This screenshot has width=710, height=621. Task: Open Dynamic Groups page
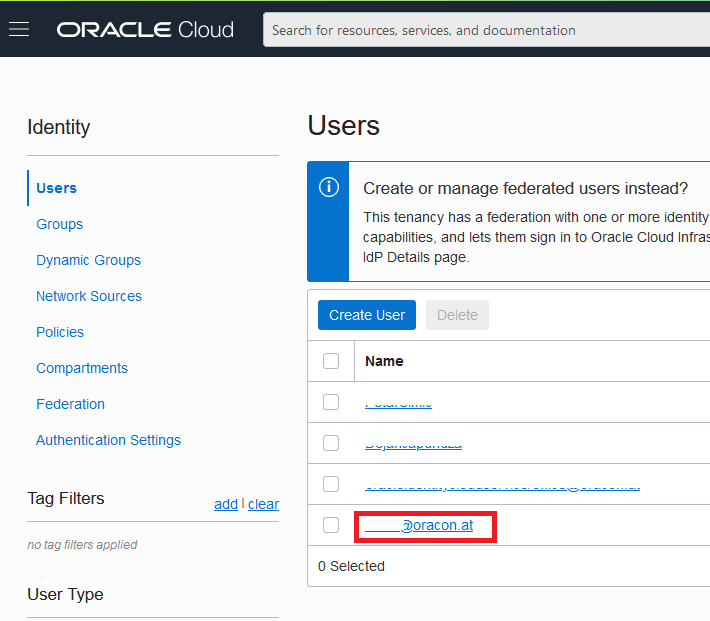click(88, 260)
